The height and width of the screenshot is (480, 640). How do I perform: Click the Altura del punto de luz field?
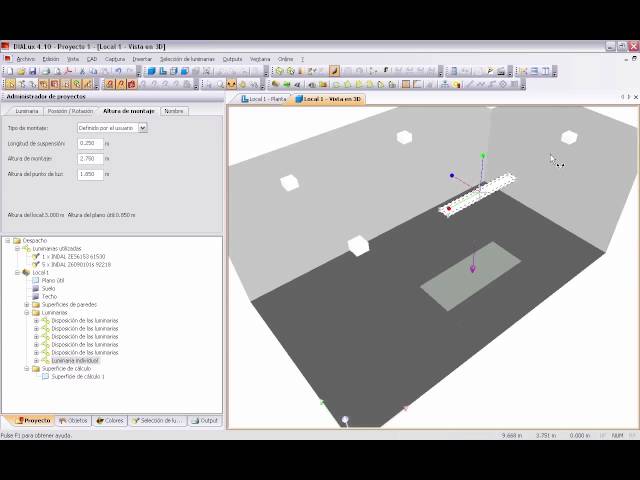click(x=90, y=174)
